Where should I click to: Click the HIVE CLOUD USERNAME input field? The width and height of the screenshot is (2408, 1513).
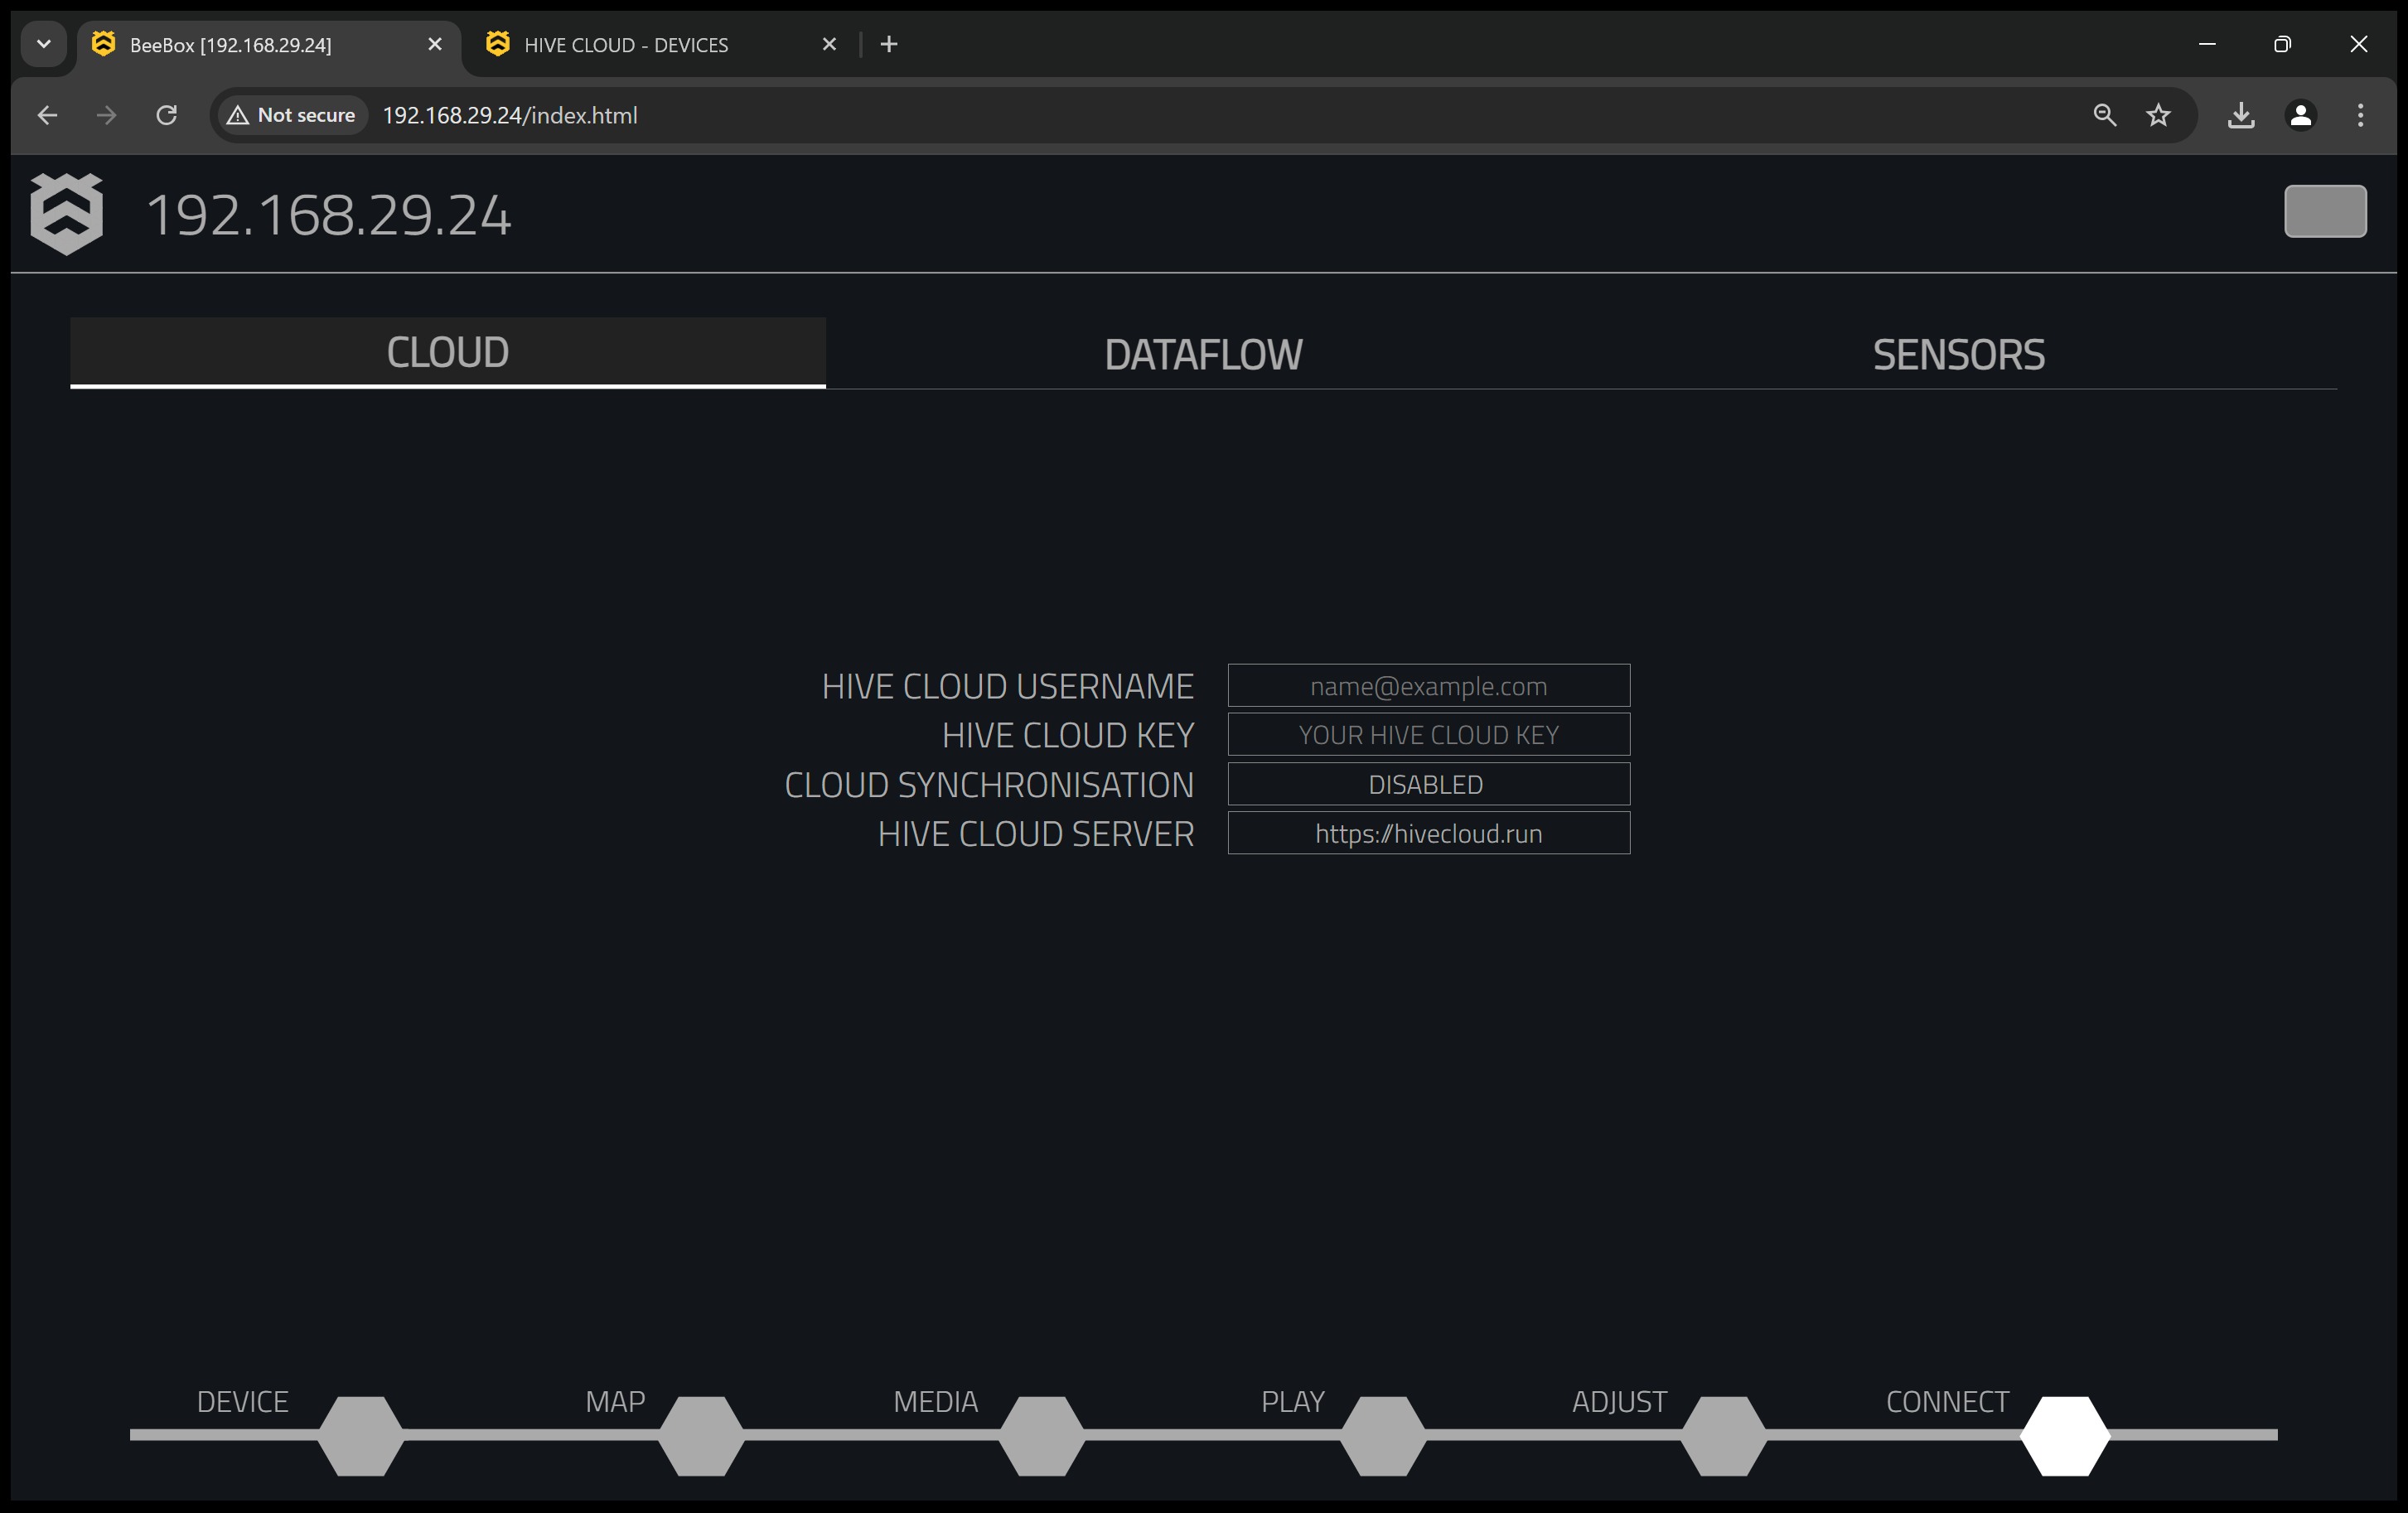click(x=1427, y=684)
